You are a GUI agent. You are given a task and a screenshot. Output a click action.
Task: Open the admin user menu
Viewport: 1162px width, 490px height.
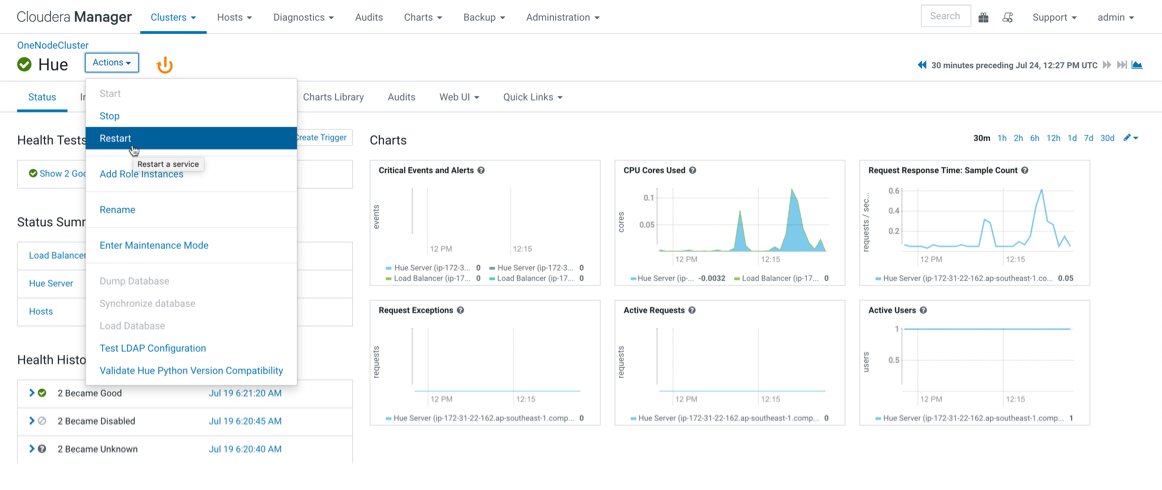click(x=1116, y=17)
